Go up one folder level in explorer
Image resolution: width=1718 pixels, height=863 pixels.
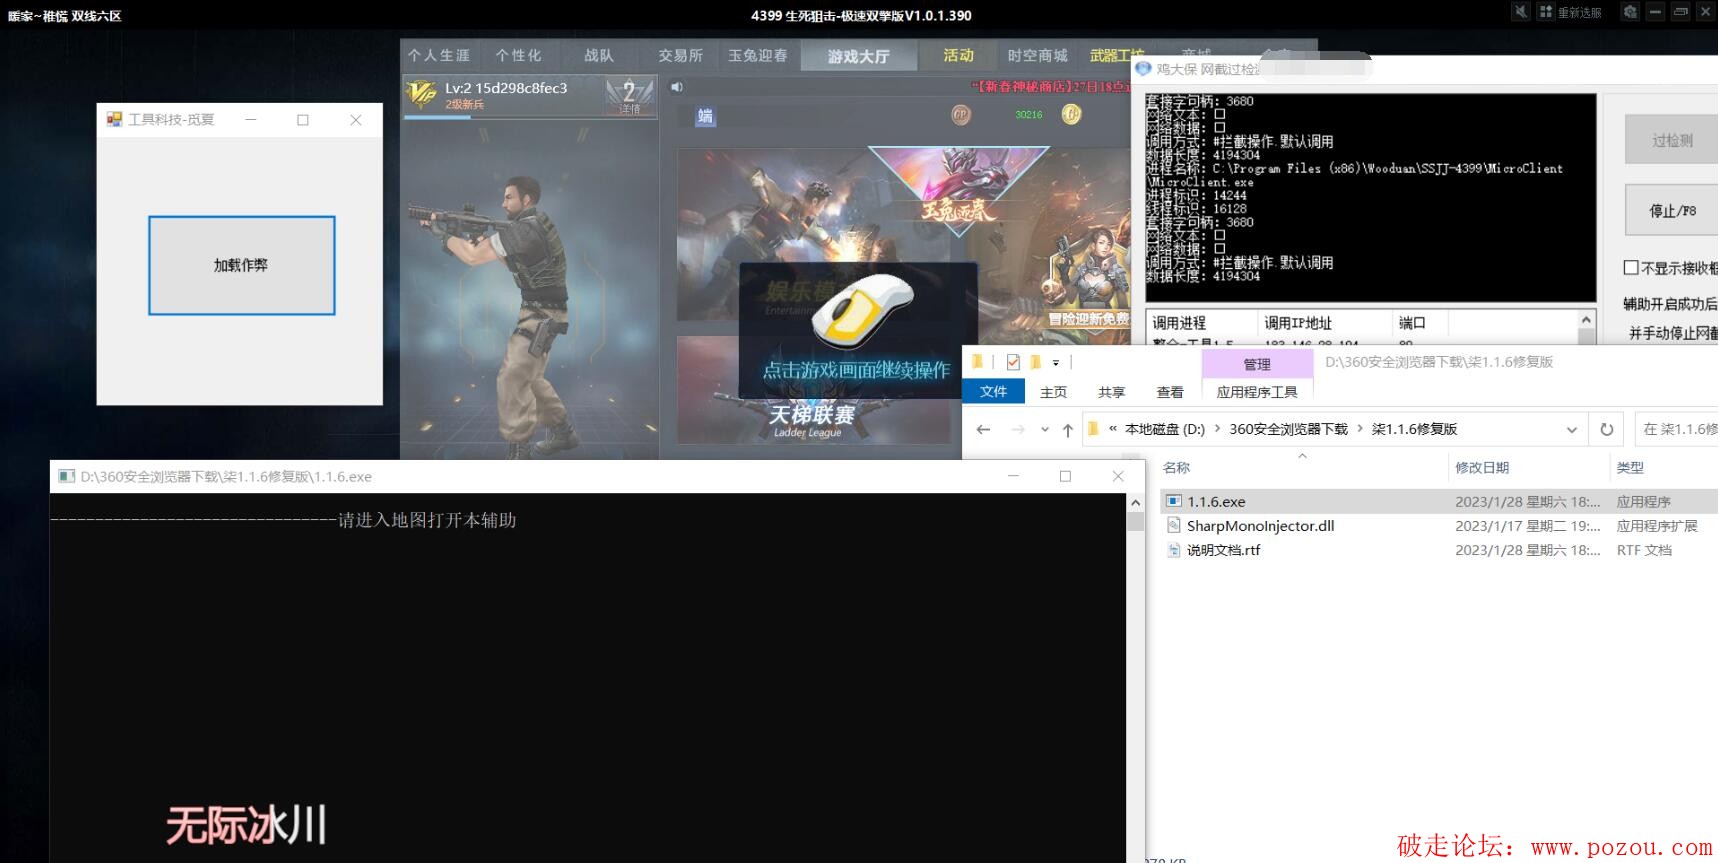[1068, 430]
